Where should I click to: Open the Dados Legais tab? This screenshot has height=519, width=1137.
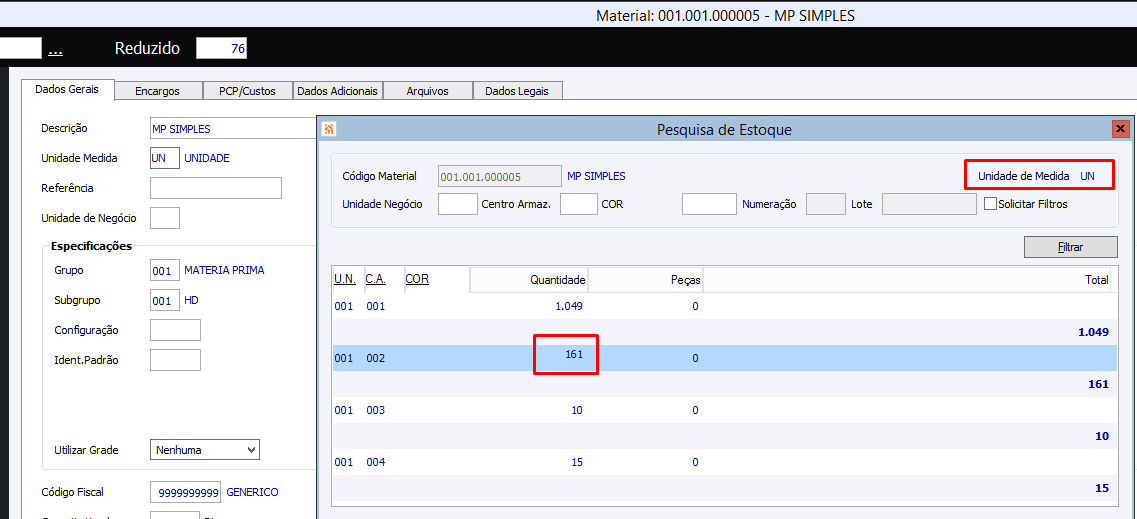point(517,91)
